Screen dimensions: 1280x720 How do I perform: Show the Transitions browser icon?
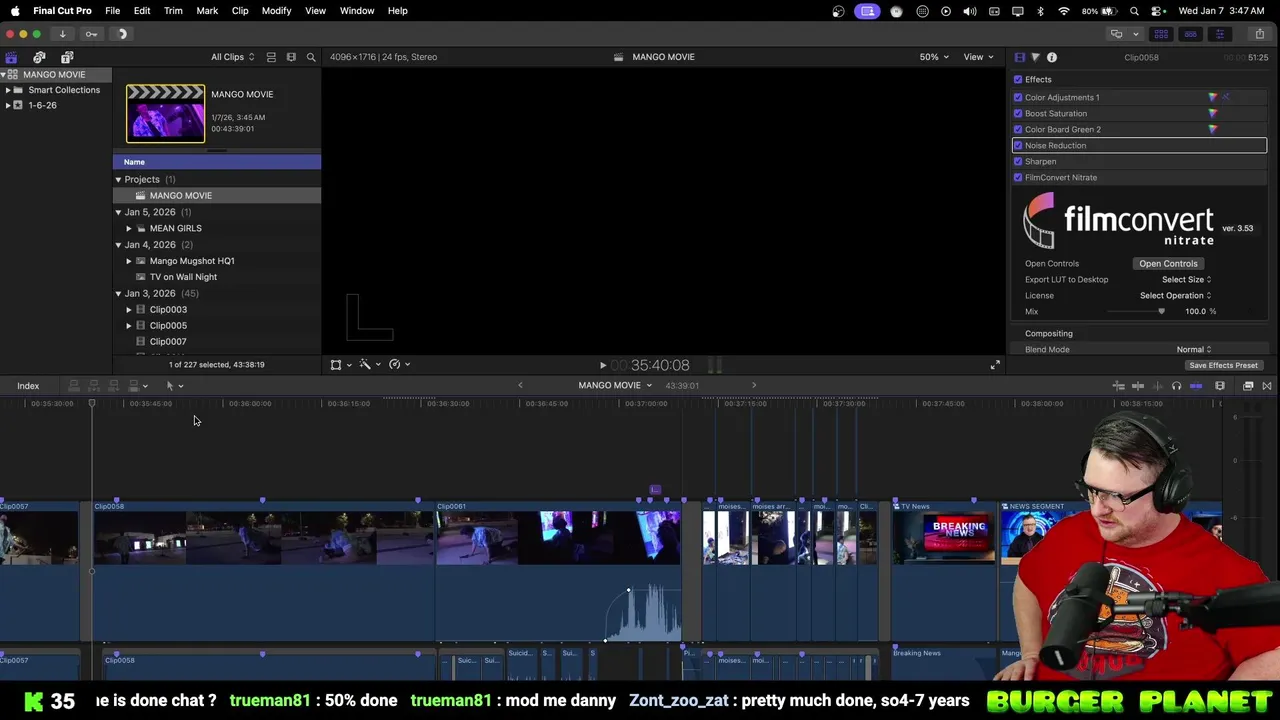click(x=1267, y=386)
